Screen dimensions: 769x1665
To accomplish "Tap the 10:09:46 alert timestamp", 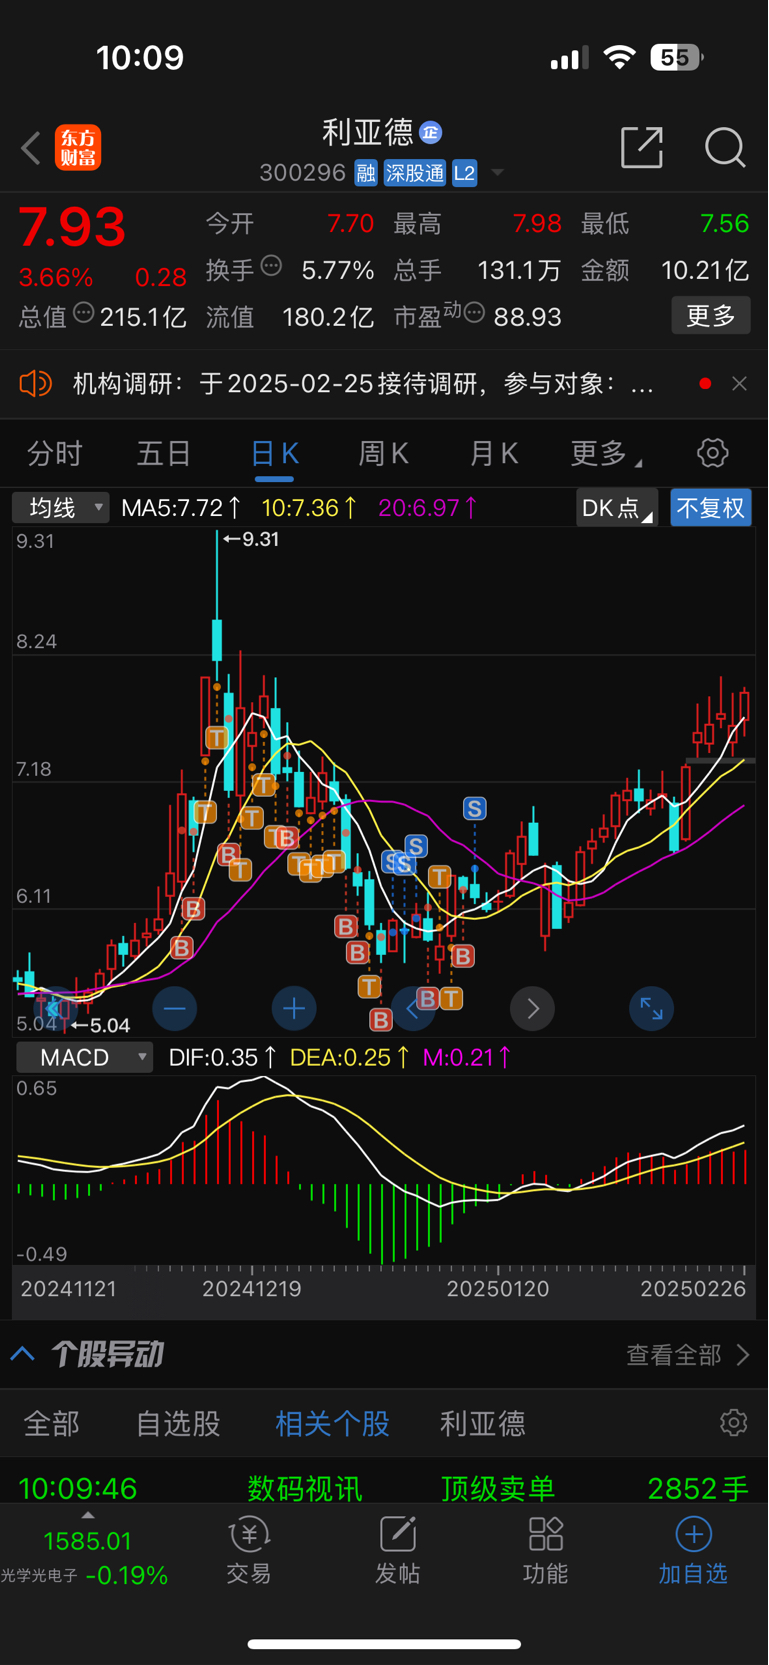I will click(x=78, y=1488).
